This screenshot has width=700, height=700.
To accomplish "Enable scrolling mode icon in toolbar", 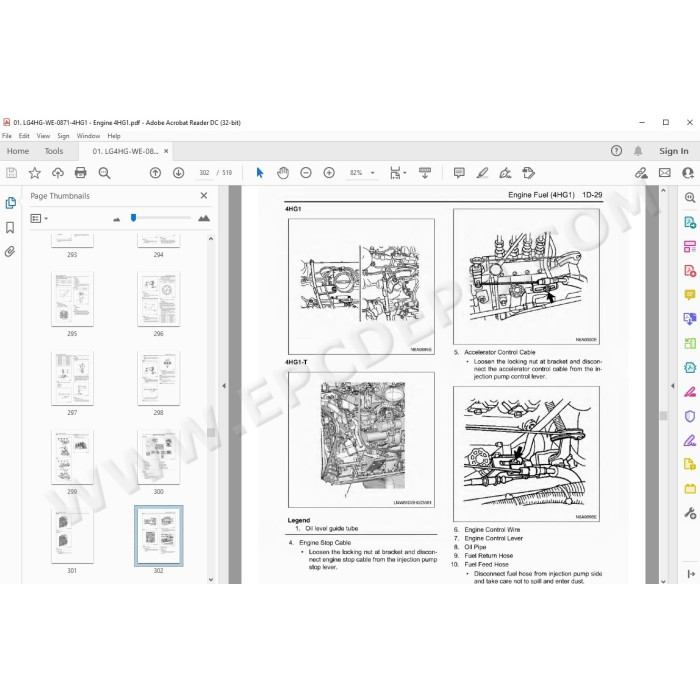I will (x=425, y=173).
